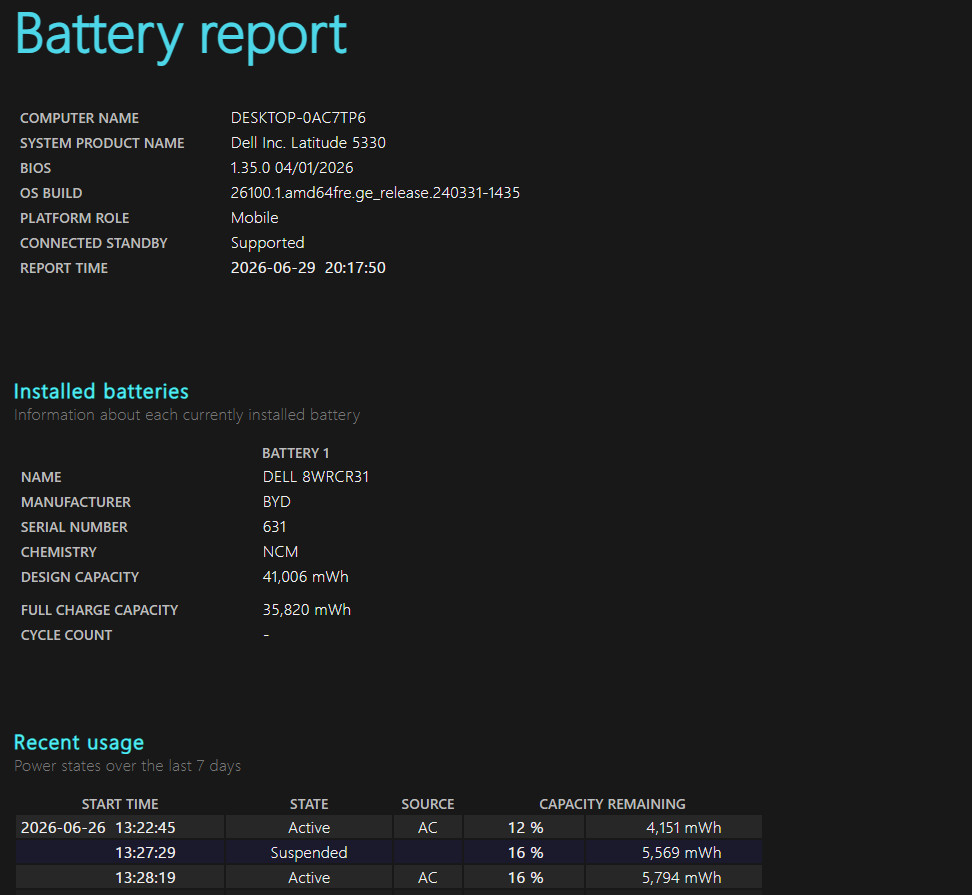Select the CHEMISTRY label
Screen dimensions: 972x895
58,552
